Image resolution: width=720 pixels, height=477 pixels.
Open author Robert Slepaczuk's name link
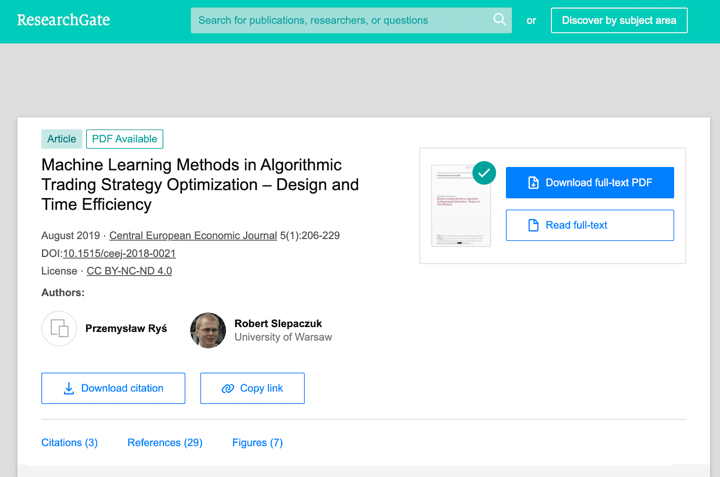[278, 324]
